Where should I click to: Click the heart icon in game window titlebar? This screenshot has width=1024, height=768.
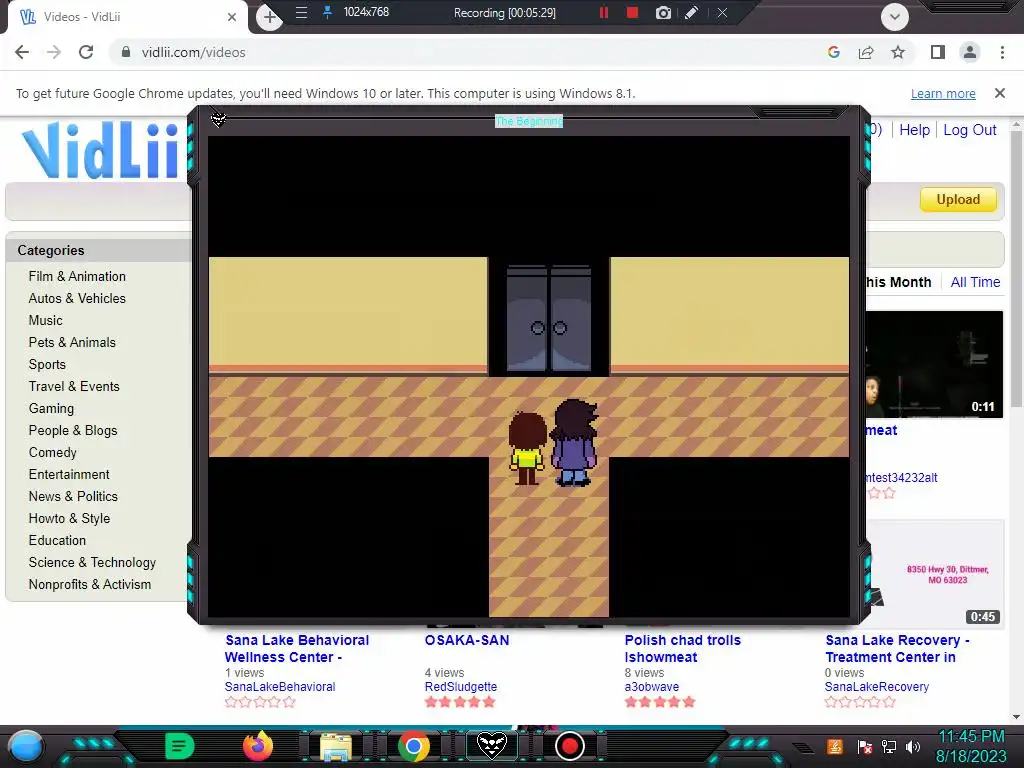219,120
